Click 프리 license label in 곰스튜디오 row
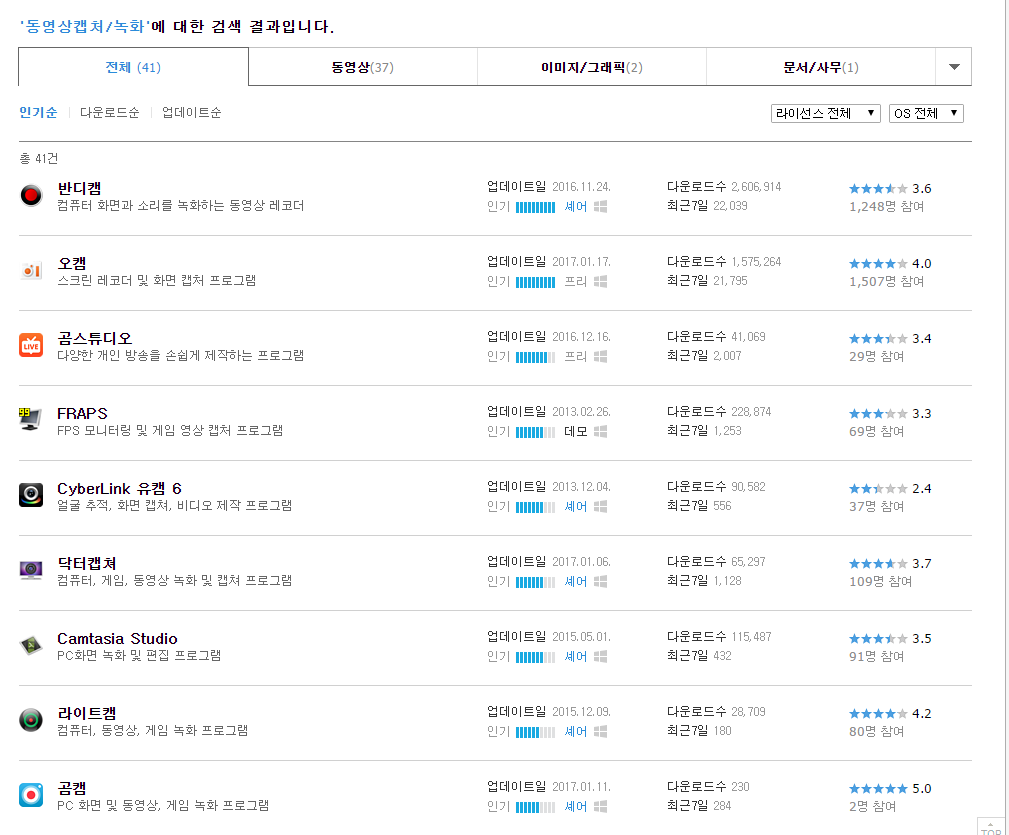Viewport: 1009px width, 835px height. tap(575, 356)
